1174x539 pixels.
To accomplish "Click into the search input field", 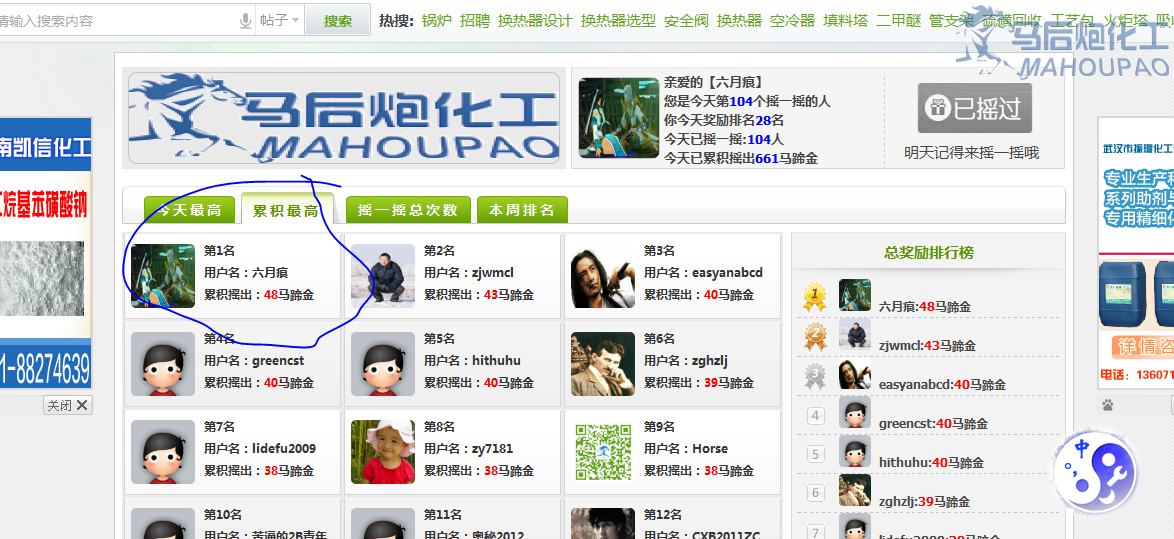I will point(120,20).
